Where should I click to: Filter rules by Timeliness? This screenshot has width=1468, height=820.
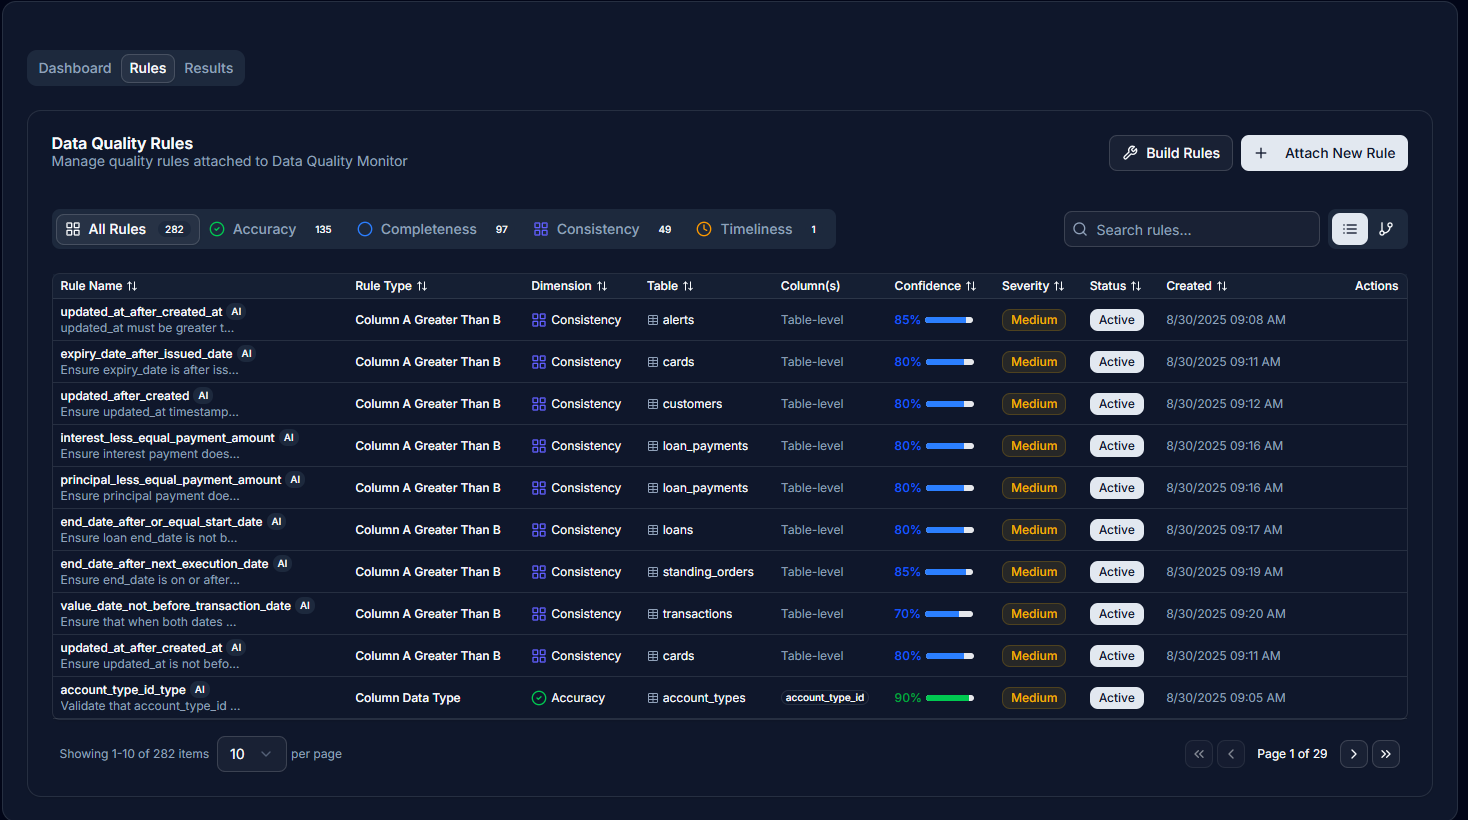click(758, 229)
